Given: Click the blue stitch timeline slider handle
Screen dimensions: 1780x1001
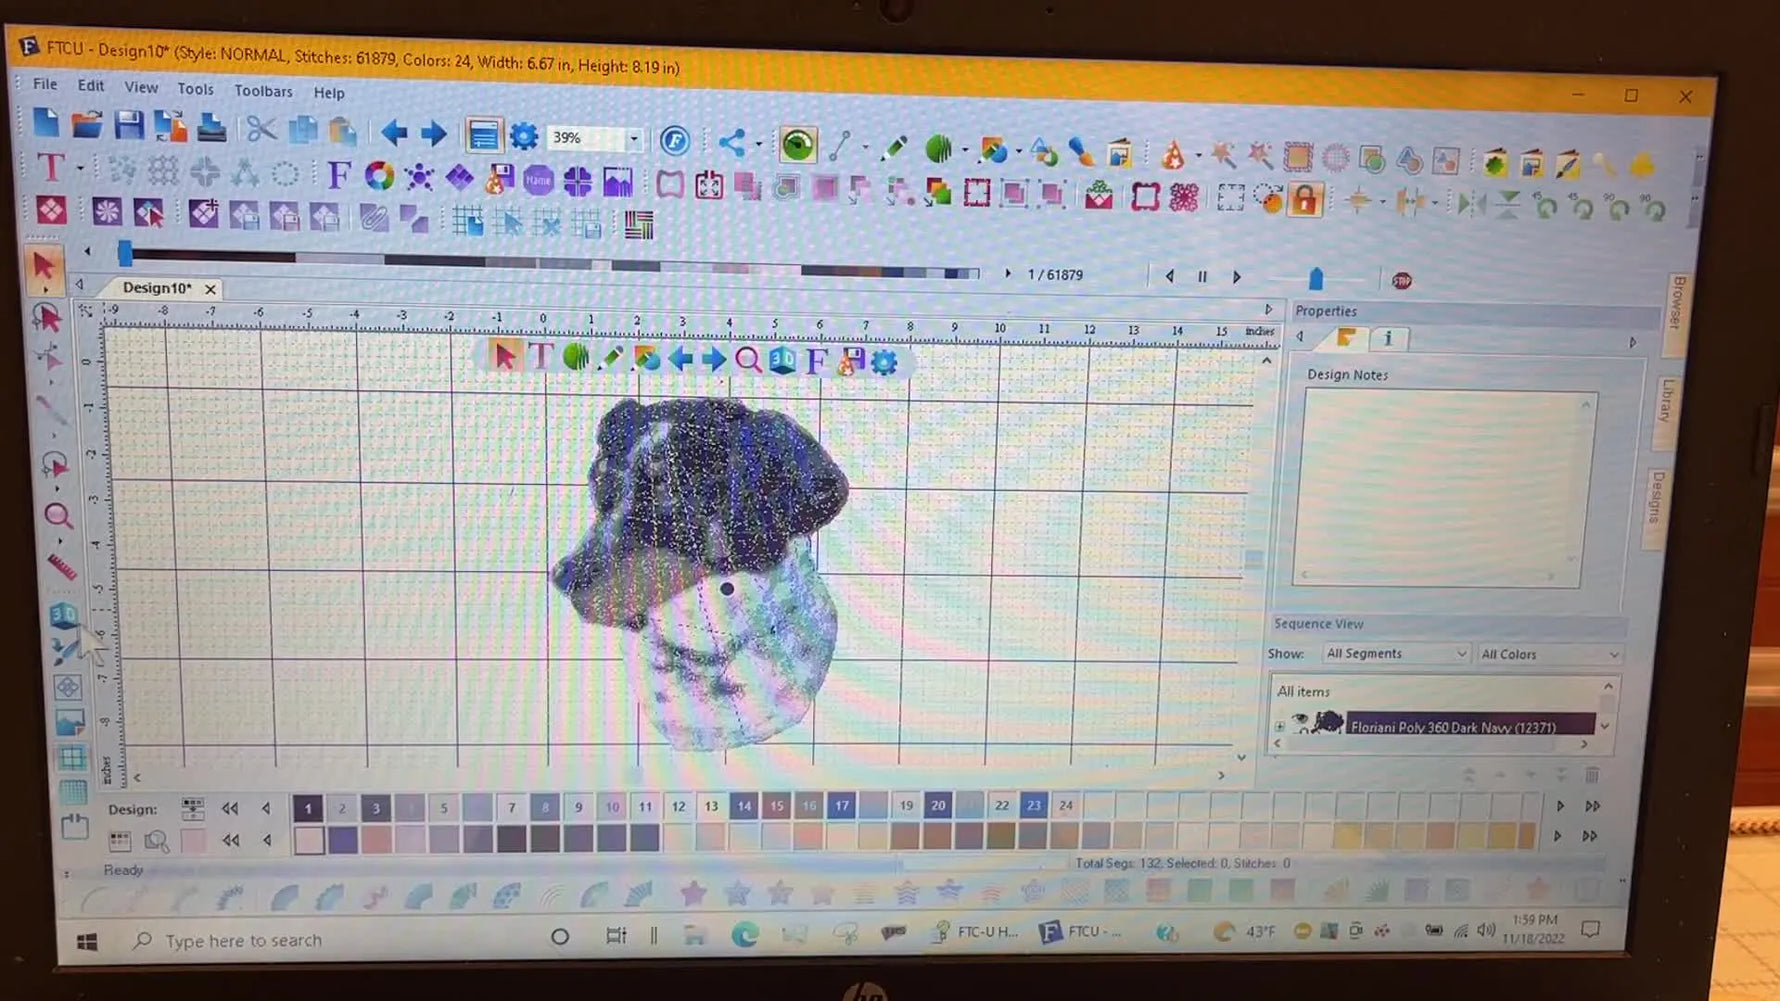Looking at the screenshot, I should (x=125, y=252).
